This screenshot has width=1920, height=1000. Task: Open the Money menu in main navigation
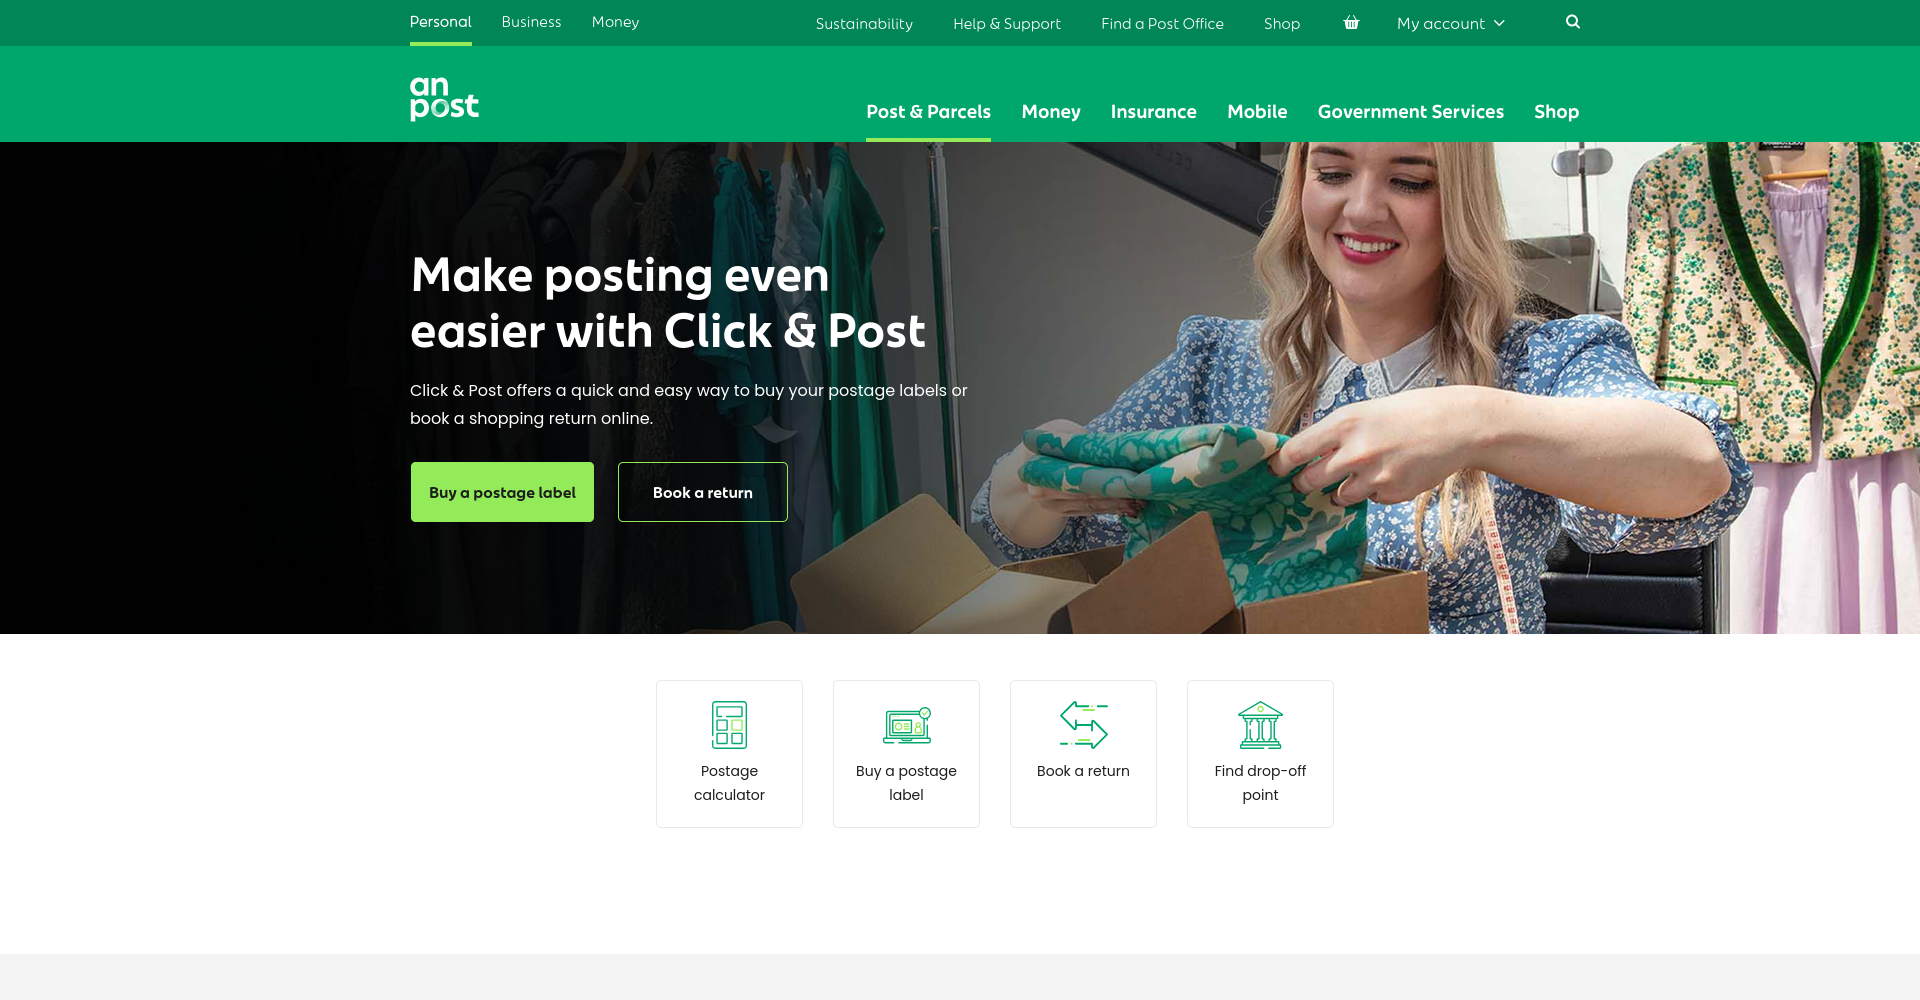click(x=1051, y=112)
